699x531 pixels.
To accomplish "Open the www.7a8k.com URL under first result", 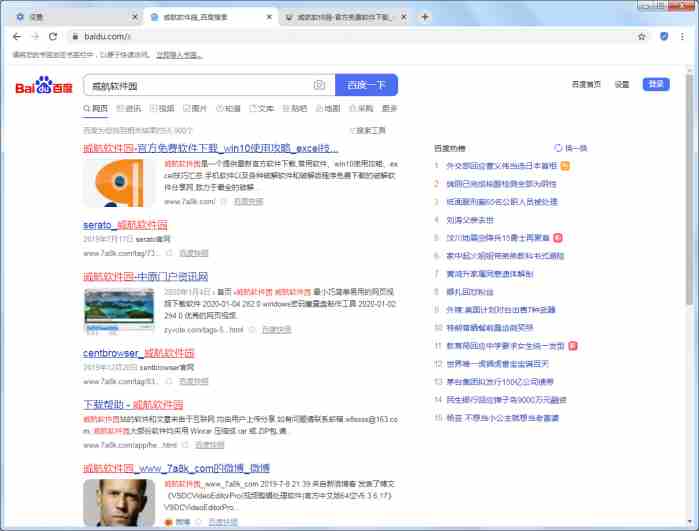I will click(189, 202).
